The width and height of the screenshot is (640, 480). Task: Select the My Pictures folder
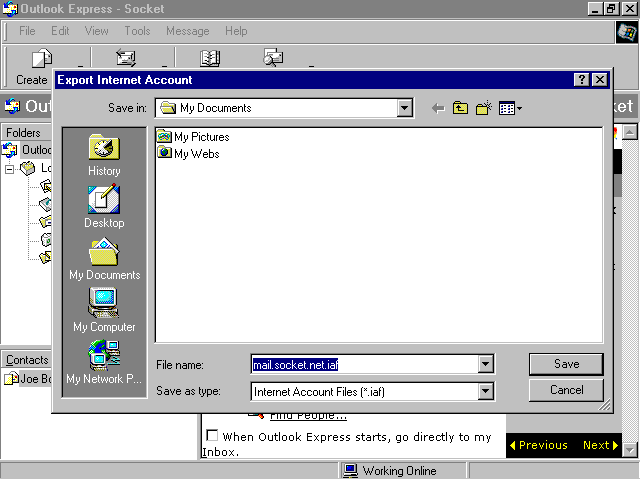tap(193, 137)
